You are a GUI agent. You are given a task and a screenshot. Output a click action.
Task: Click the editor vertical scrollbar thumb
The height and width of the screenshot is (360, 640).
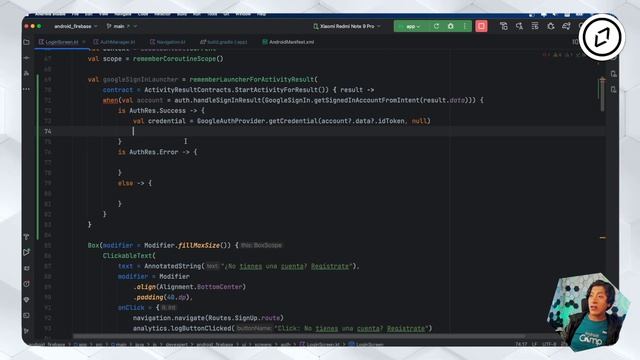(602, 95)
